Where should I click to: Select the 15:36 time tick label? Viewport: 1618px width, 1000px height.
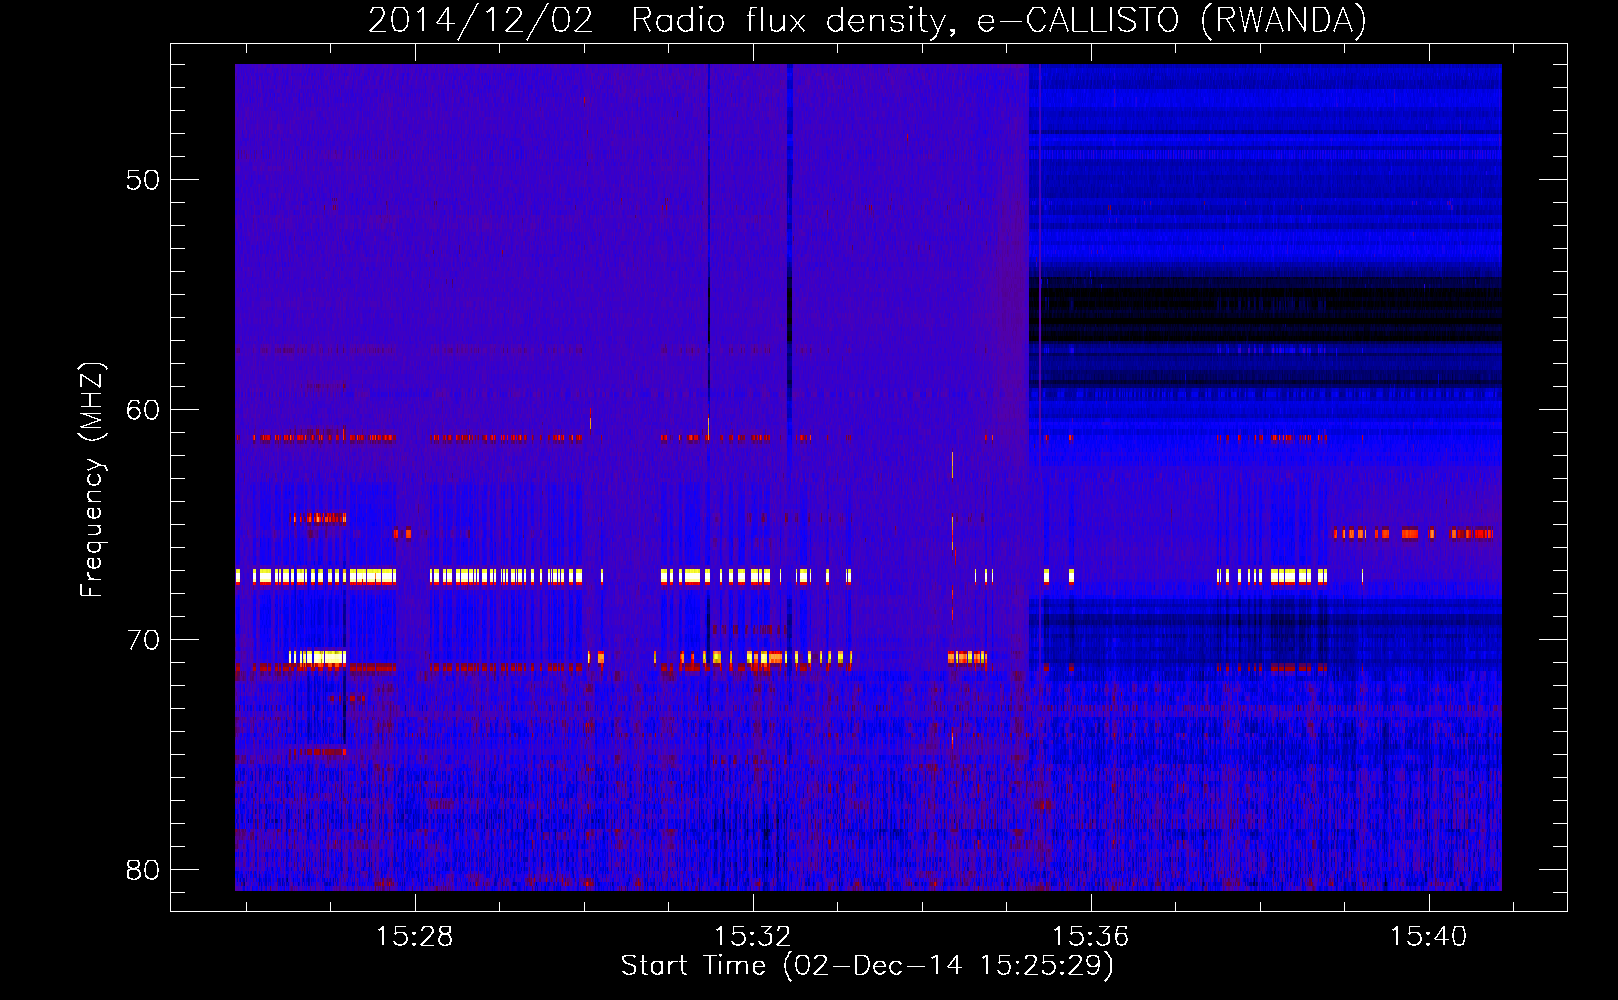click(1090, 936)
